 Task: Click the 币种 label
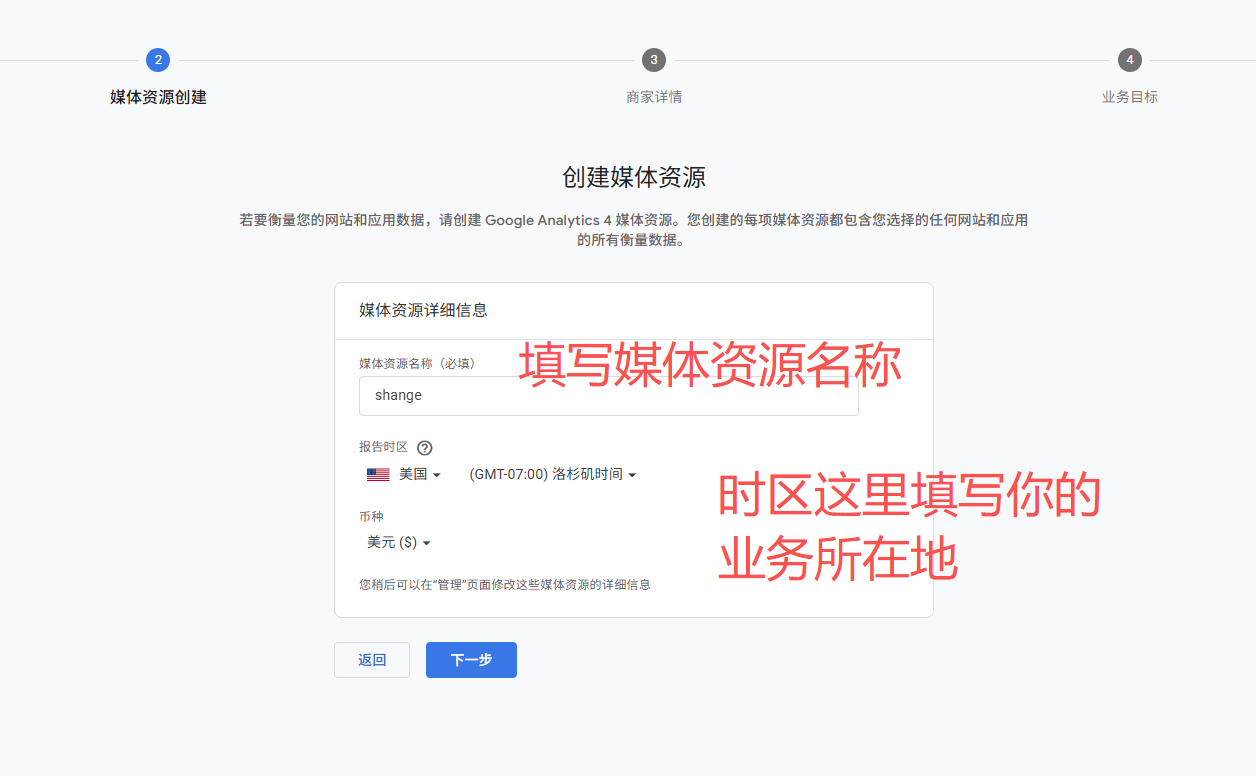tap(371, 516)
